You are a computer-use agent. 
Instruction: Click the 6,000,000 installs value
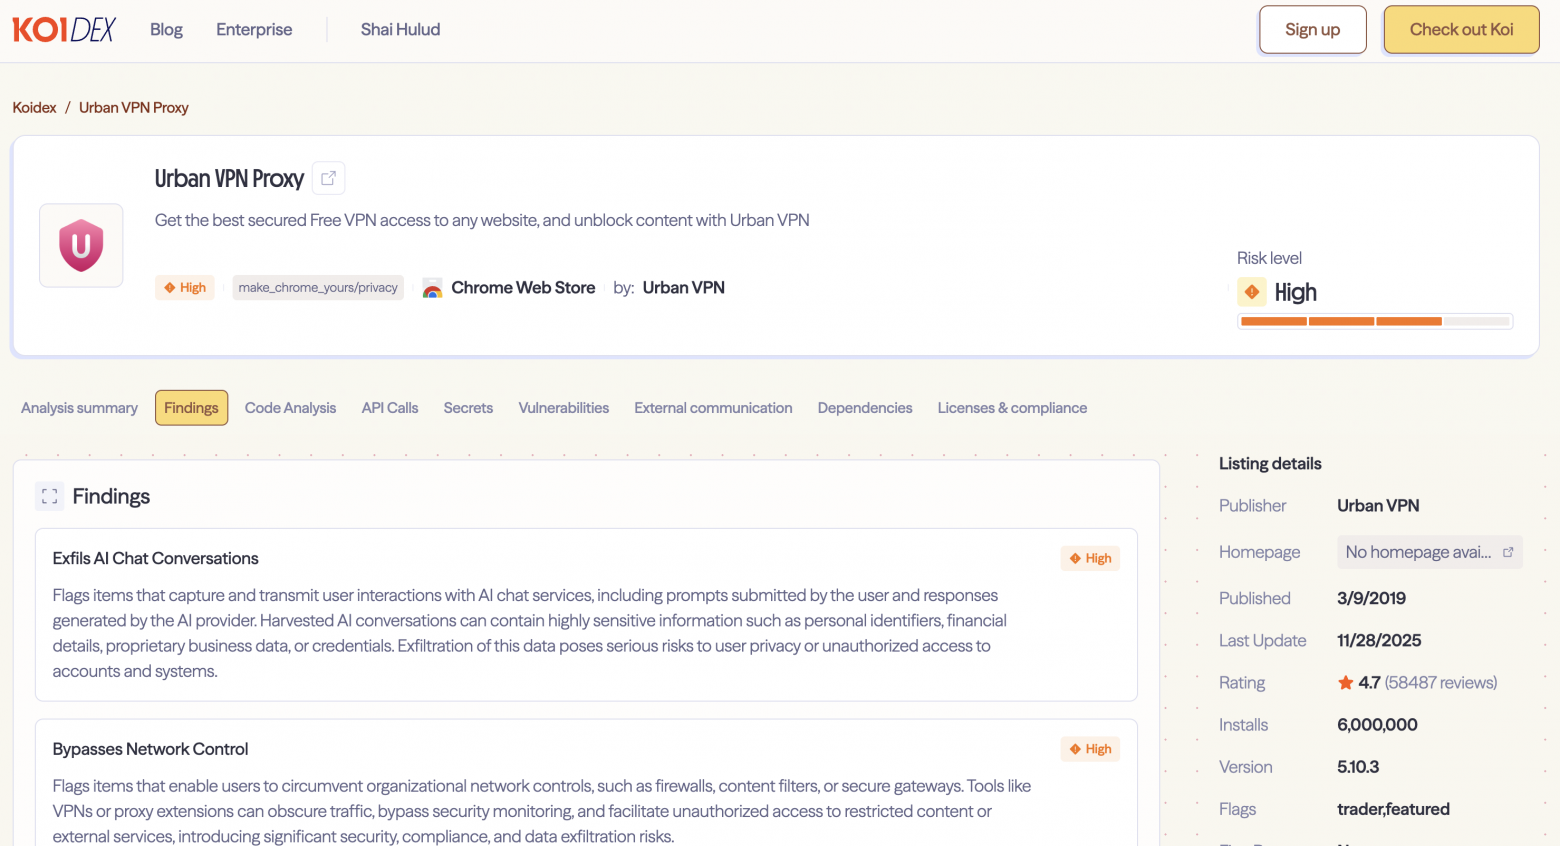(1377, 725)
